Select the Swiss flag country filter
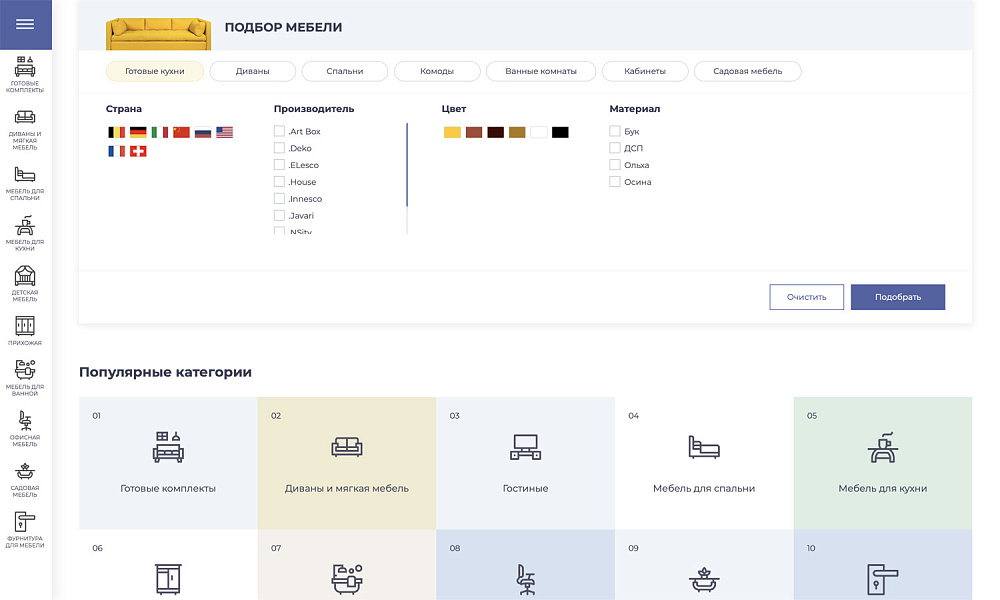 [x=138, y=151]
